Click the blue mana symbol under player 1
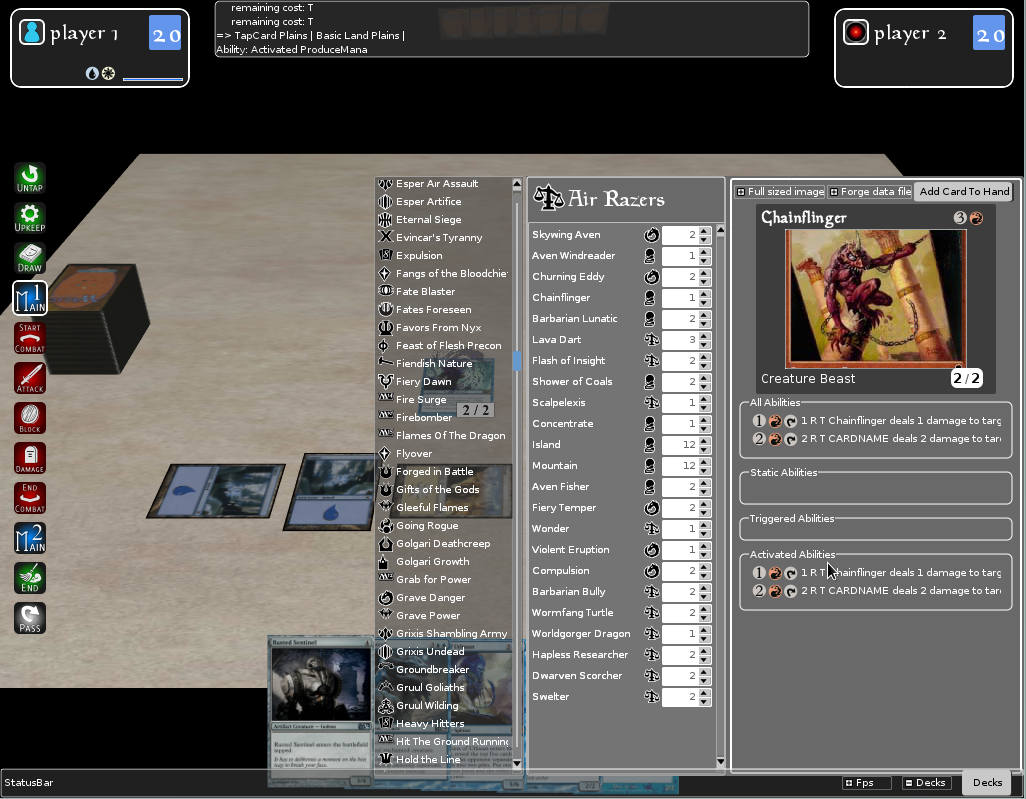Image resolution: width=1026 pixels, height=799 pixels. (92, 73)
